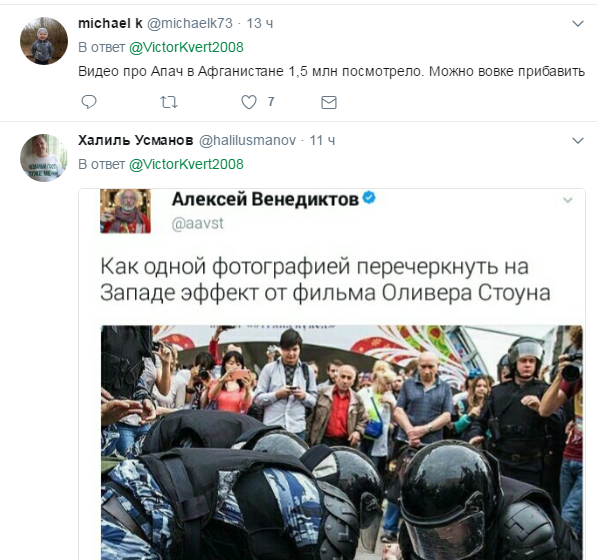The height and width of the screenshot is (560, 597).
Task: Open the riot police protest photo
Action: click(x=342, y=442)
